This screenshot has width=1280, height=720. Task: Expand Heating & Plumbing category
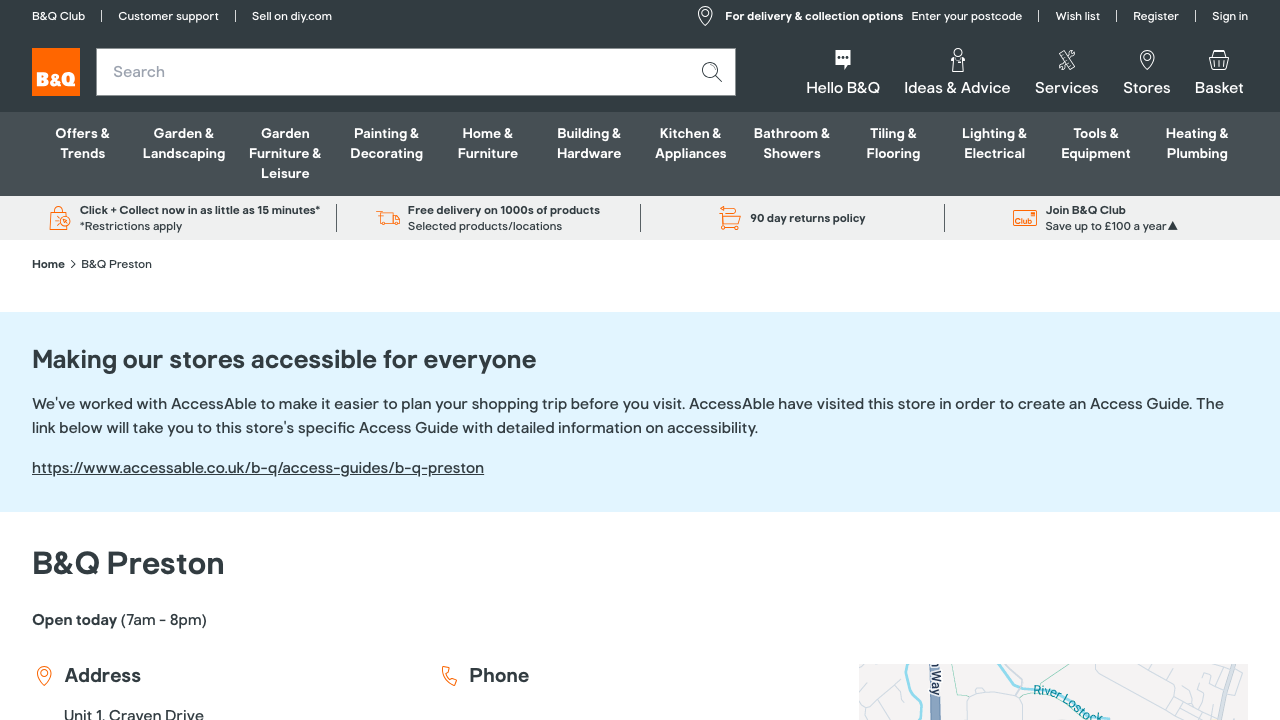point(1196,143)
